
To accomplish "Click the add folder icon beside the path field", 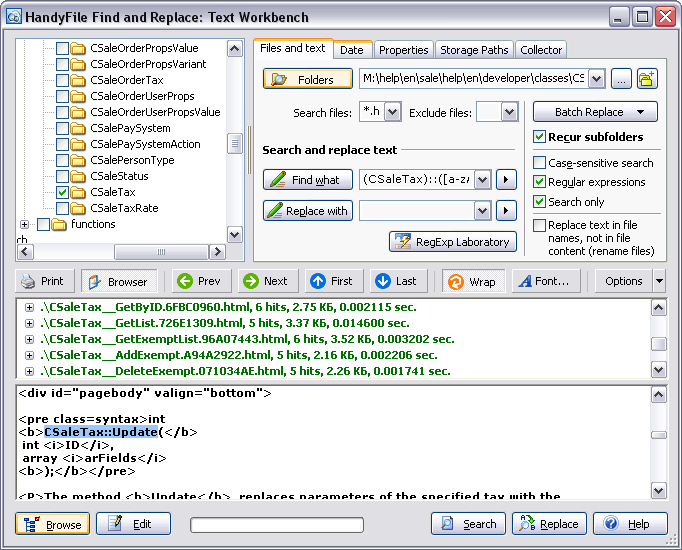I will point(647,79).
